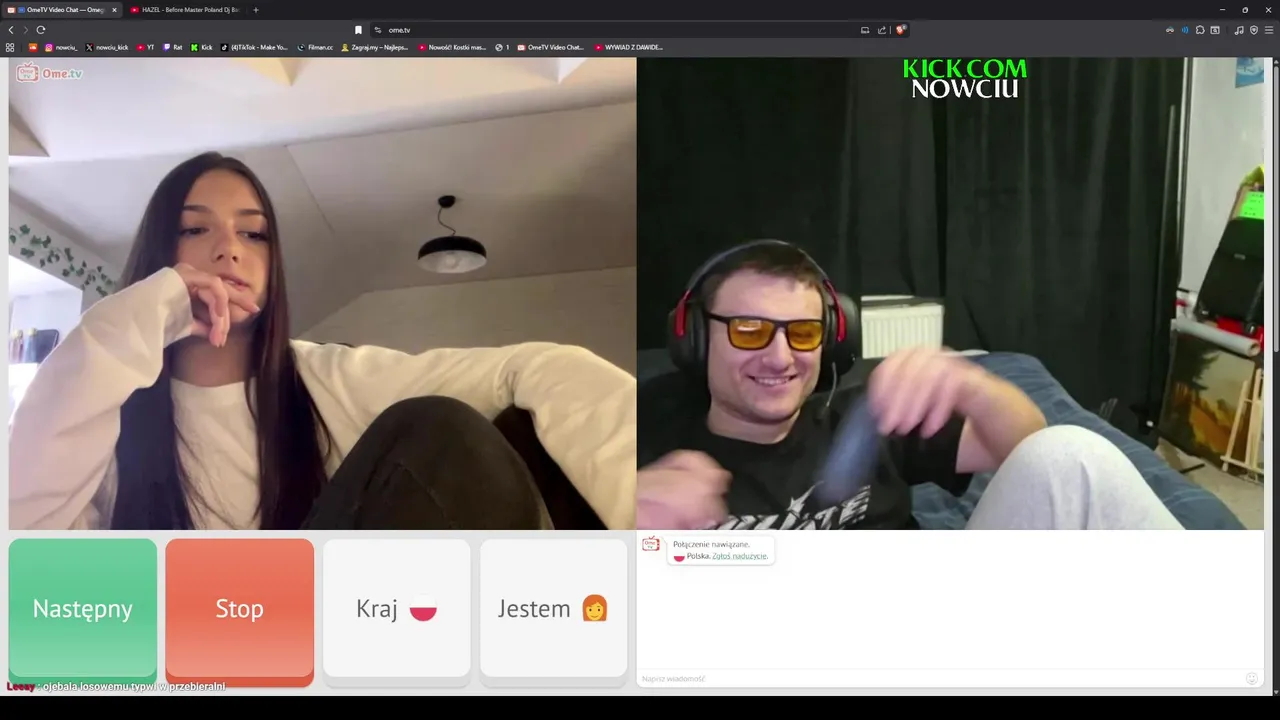1280x720 pixels.
Task: Open the Kick bookmark
Action: click(x=202, y=47)
